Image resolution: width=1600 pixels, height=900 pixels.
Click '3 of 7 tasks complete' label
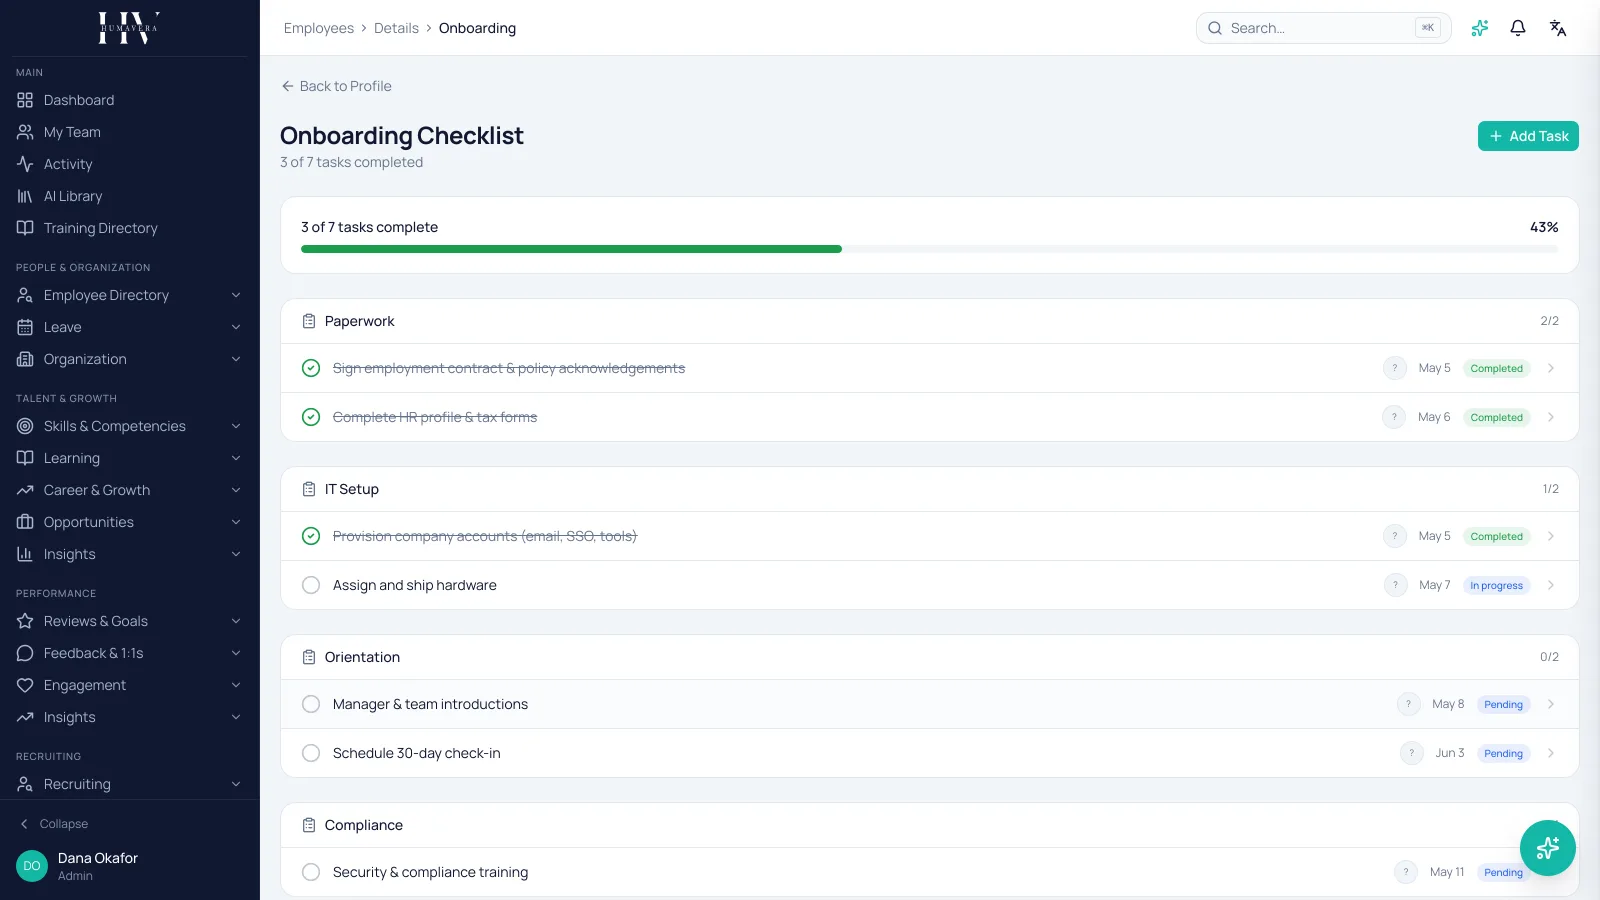pyautogui.click(x=370, y=227)
